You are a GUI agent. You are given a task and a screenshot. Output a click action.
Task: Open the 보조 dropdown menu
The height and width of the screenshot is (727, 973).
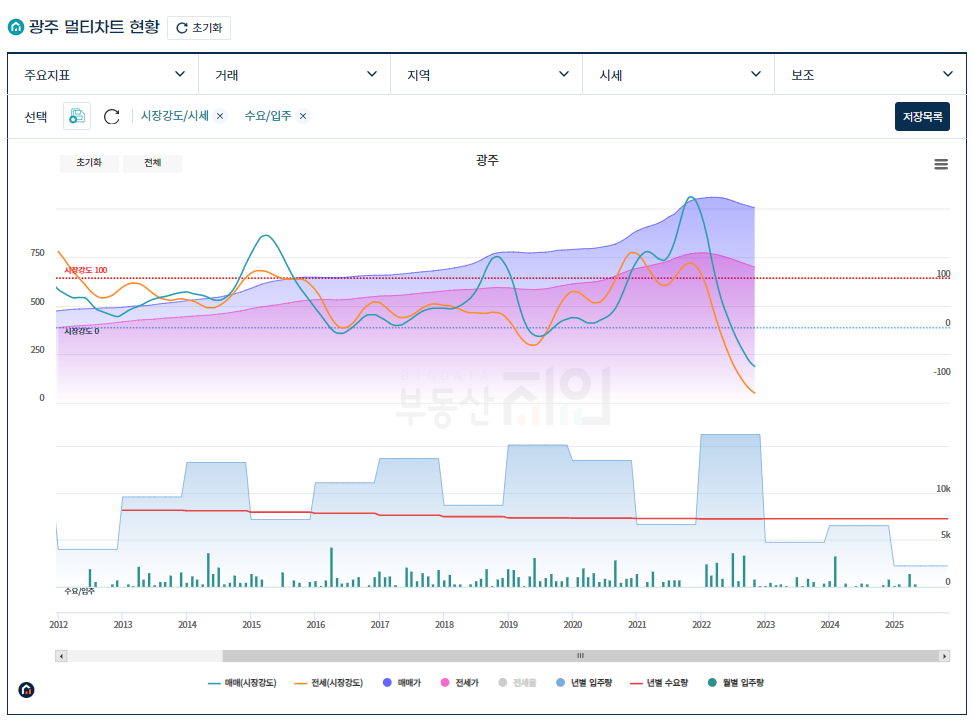point(870,74)
